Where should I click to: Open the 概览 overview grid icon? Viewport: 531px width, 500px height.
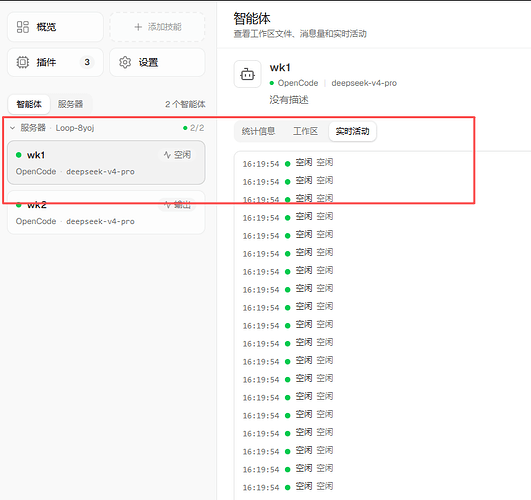[x=23, y=27]
